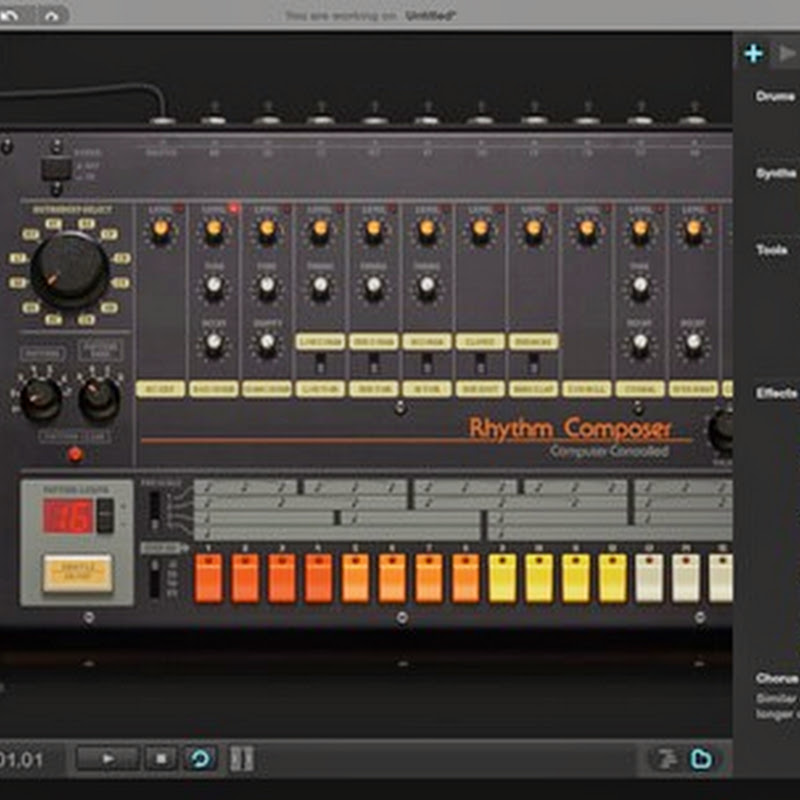Toggle the blue loop icon

pyautogui.click(x=201, y=758)
